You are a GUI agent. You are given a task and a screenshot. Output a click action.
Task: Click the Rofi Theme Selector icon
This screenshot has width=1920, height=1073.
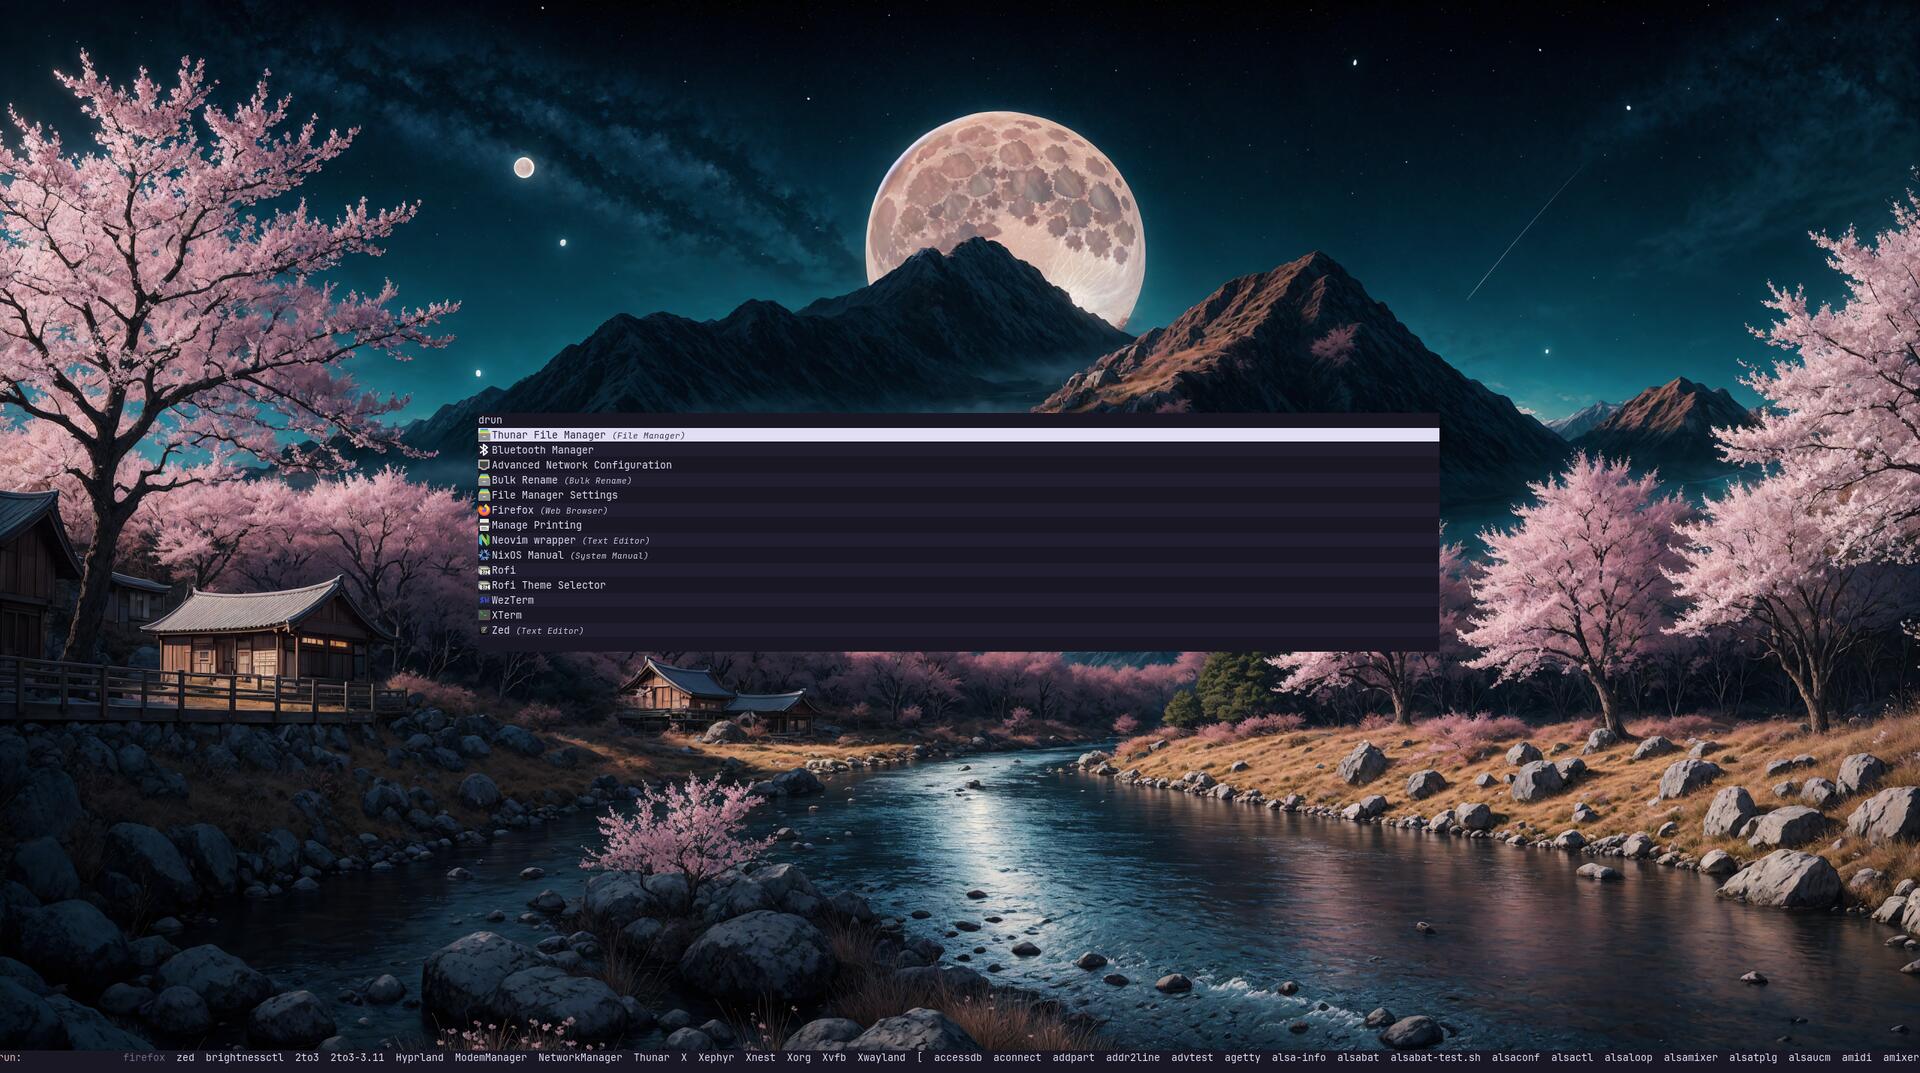click(x=484, y=585)
